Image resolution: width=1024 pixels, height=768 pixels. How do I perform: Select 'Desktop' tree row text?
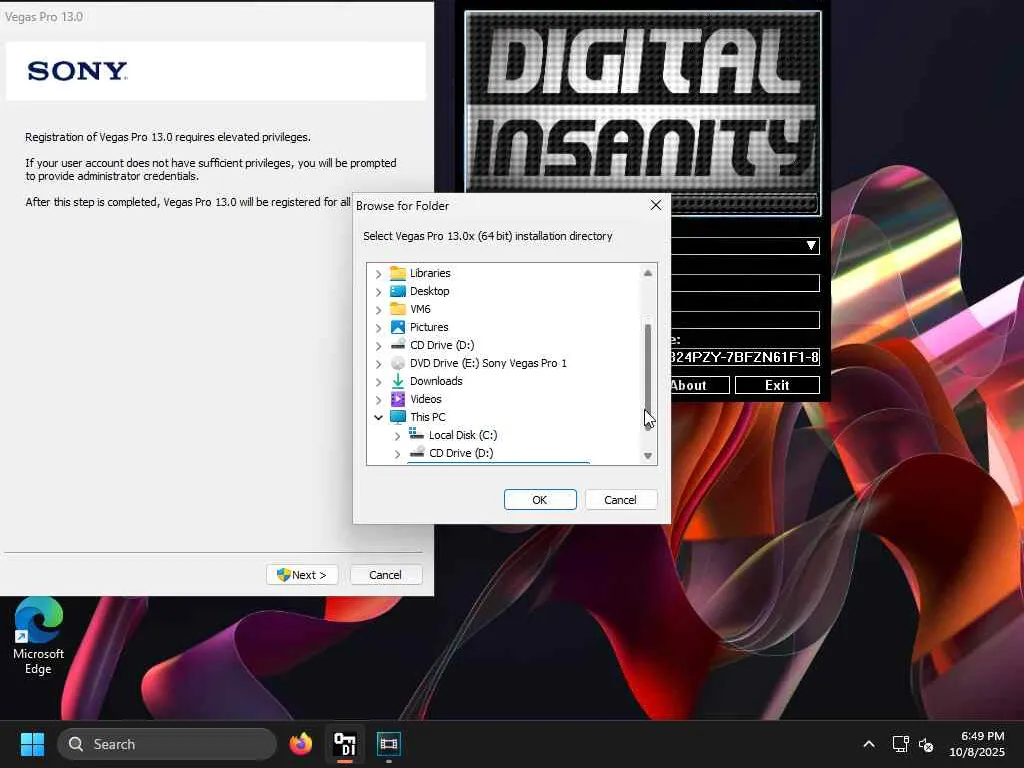pos(430,291)
